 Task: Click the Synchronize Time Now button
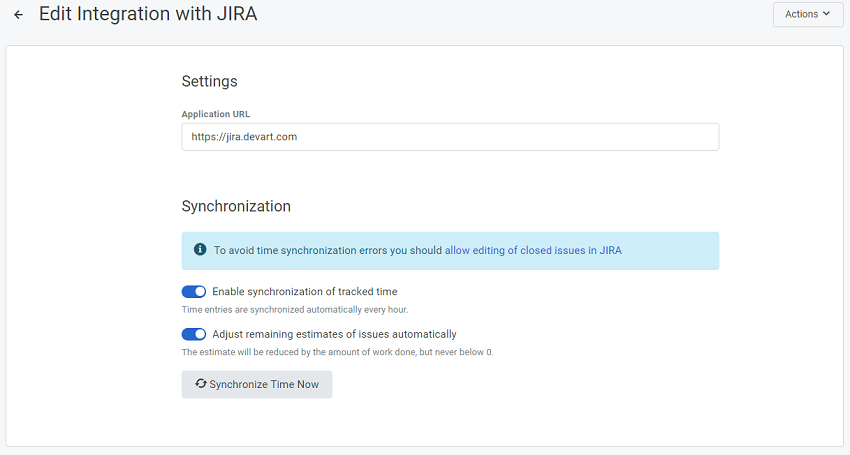coord(257,384)
